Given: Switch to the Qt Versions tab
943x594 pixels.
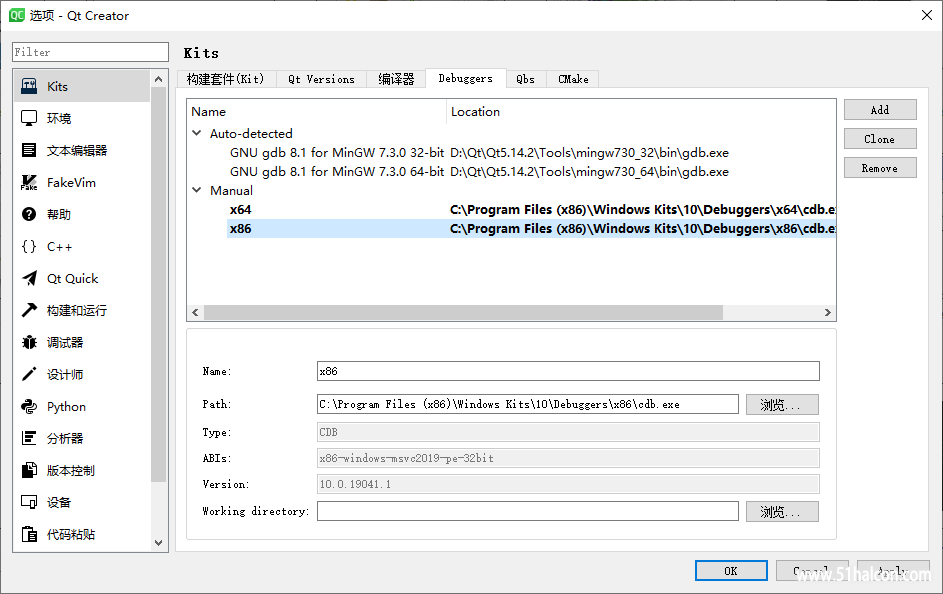Looking at the screenshot, I should click(321, 79).
